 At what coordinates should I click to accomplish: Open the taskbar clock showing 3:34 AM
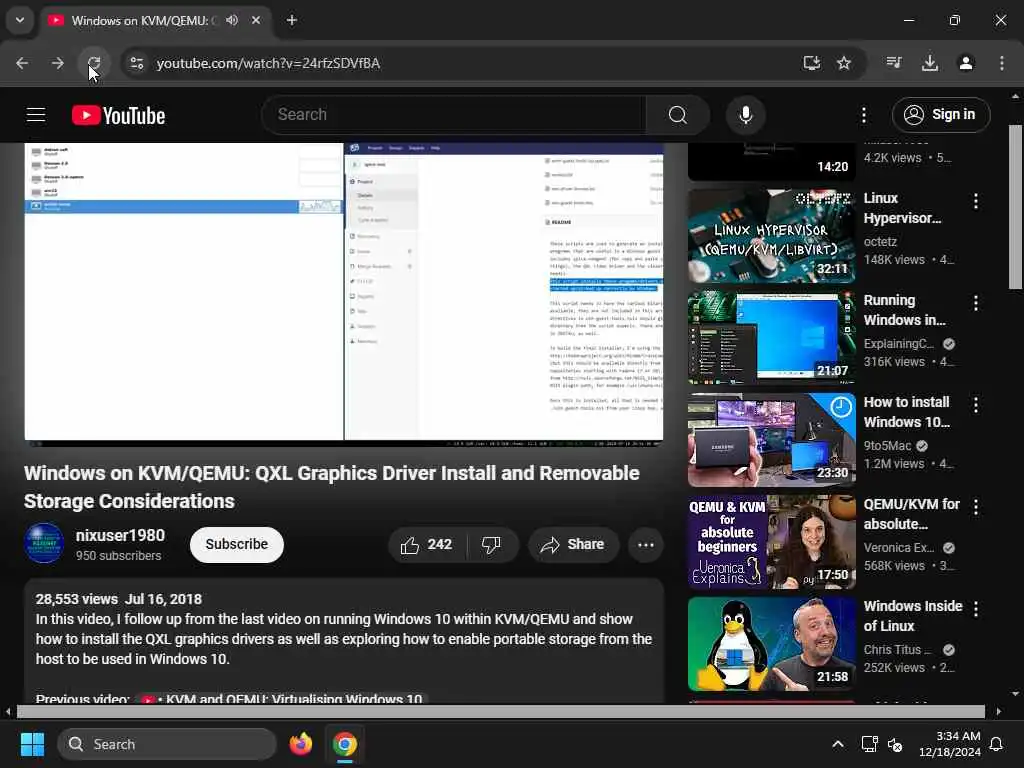pyautogui.click(x=950, y=744)
